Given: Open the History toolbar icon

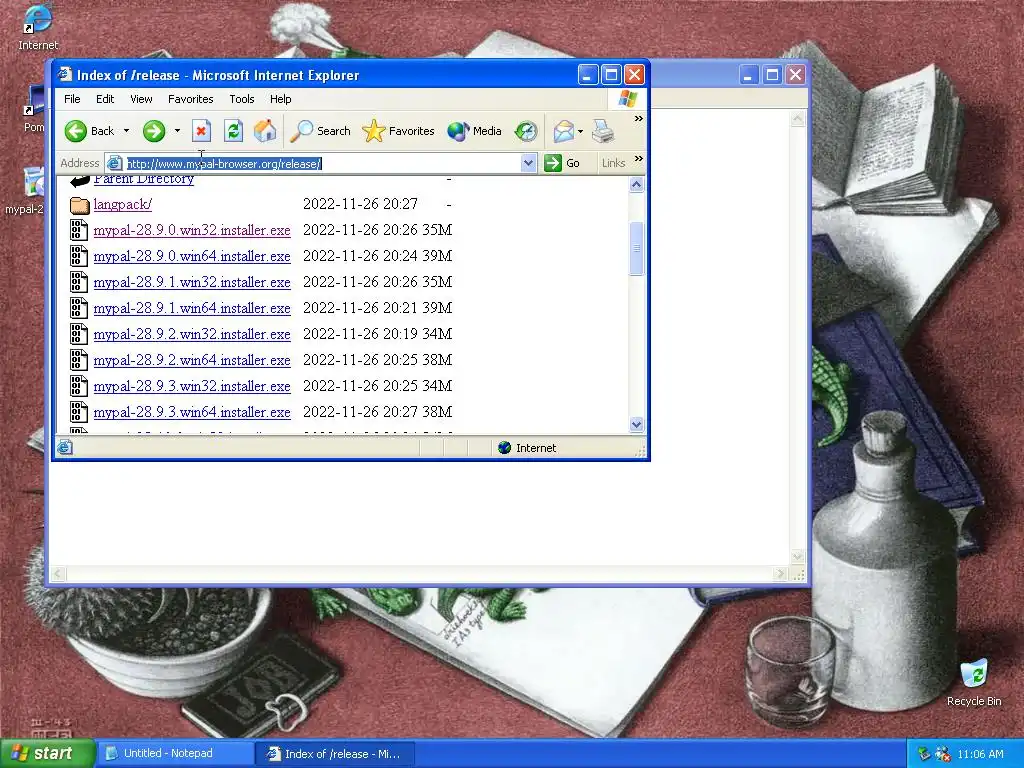Looking at the screenshot, I should click(526, 131).
